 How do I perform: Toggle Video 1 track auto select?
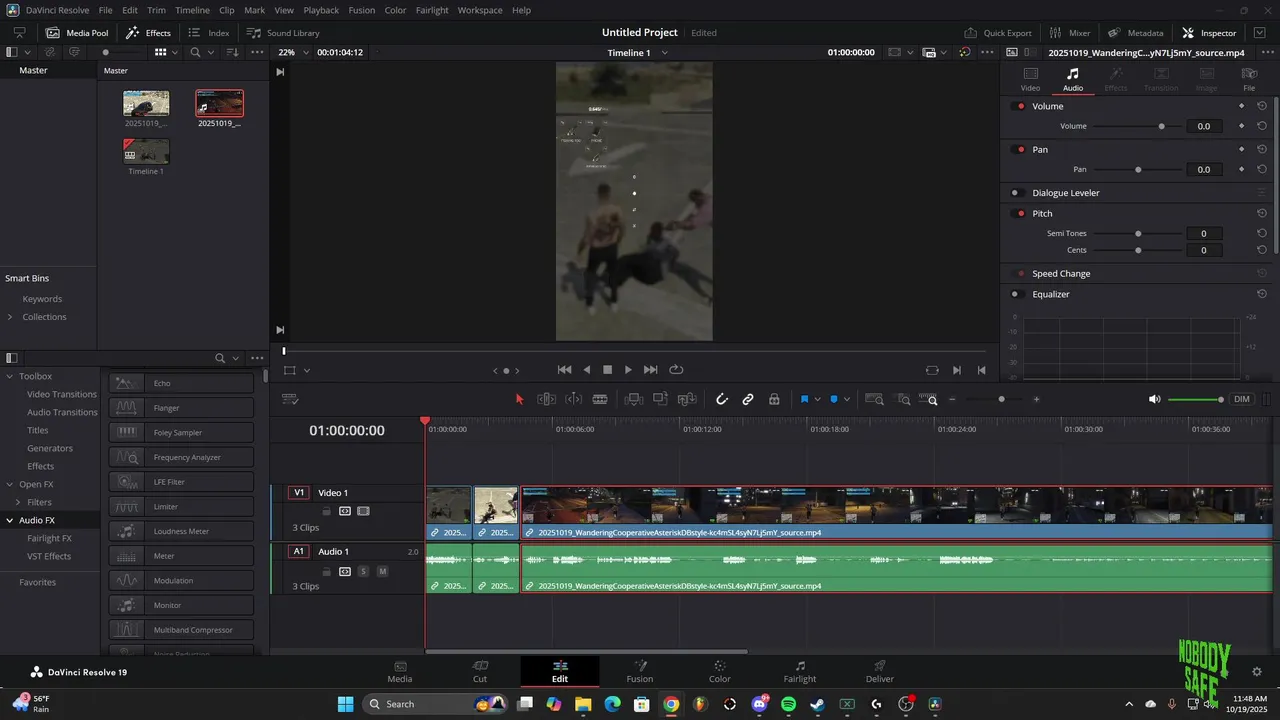345,511
